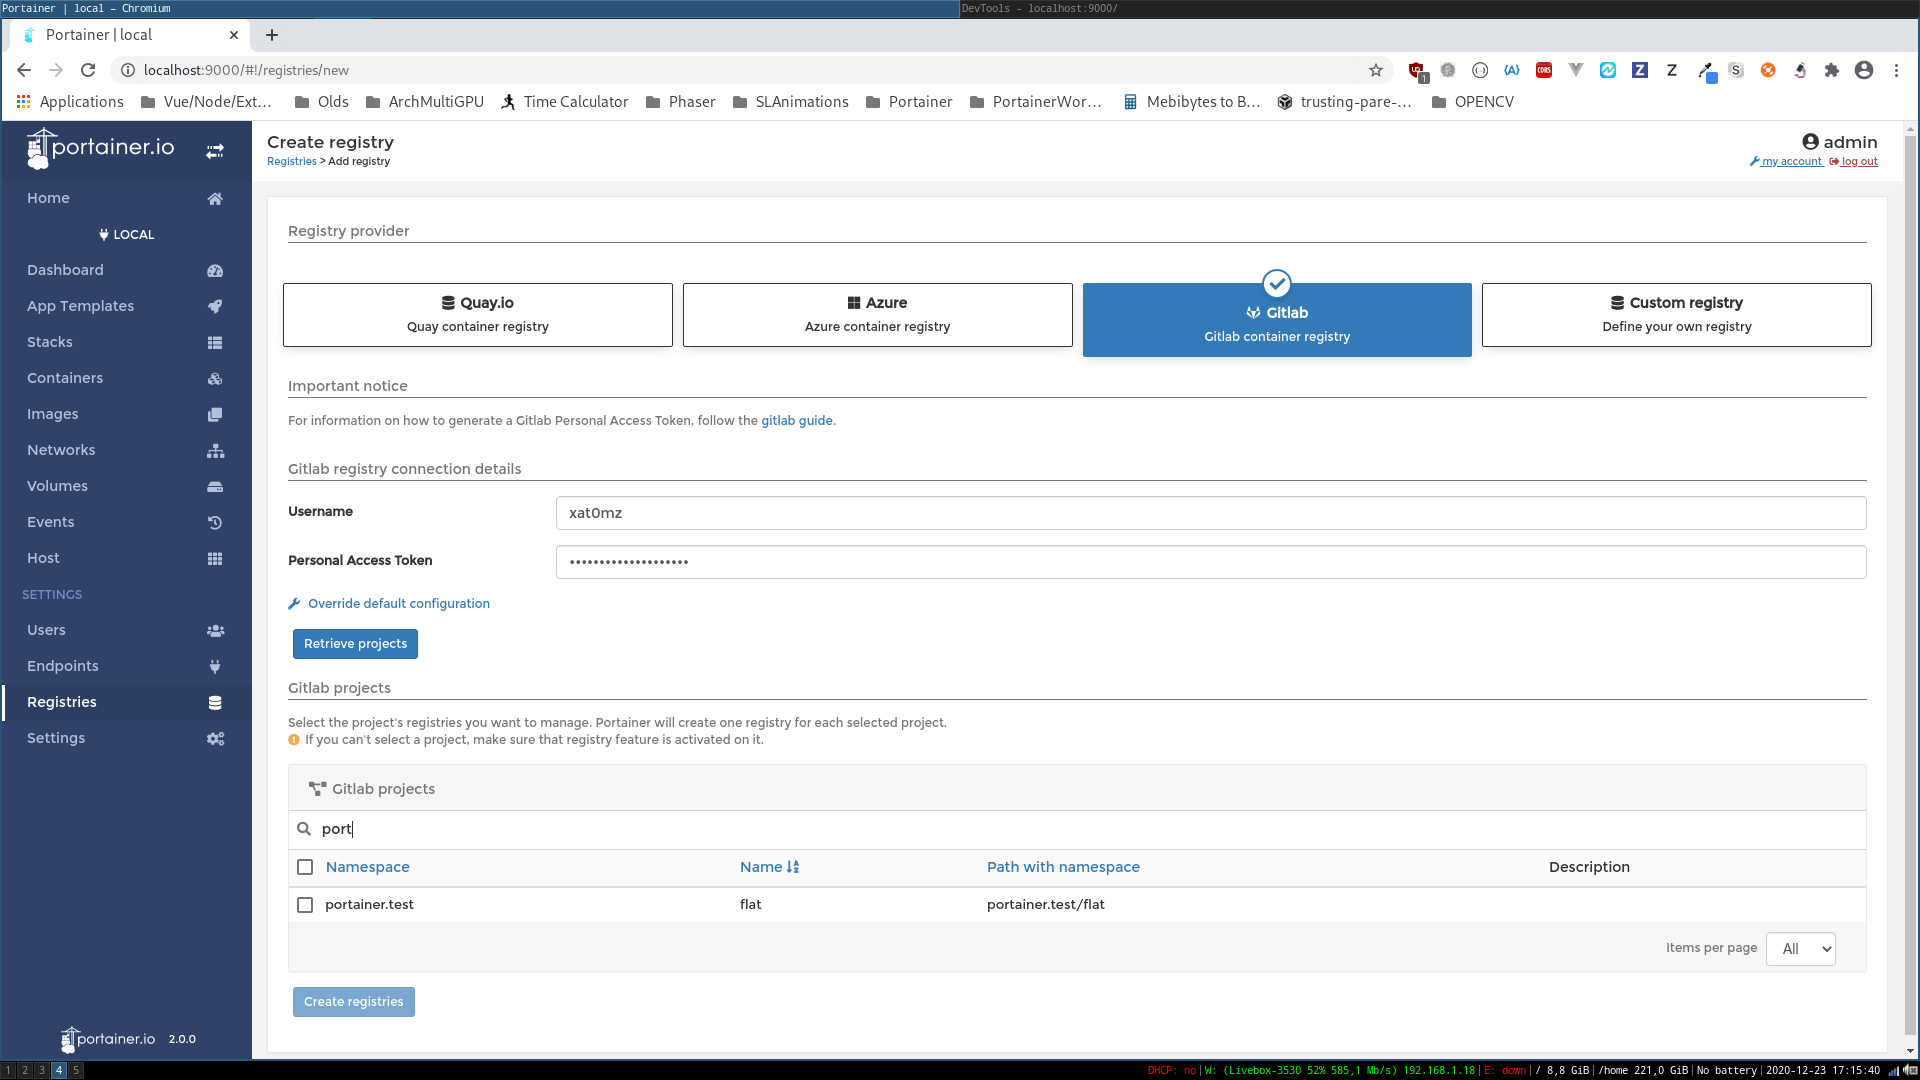Open the gitlab guide link
Viewport: 1920px width, 1080px height.
coord(796,421)
